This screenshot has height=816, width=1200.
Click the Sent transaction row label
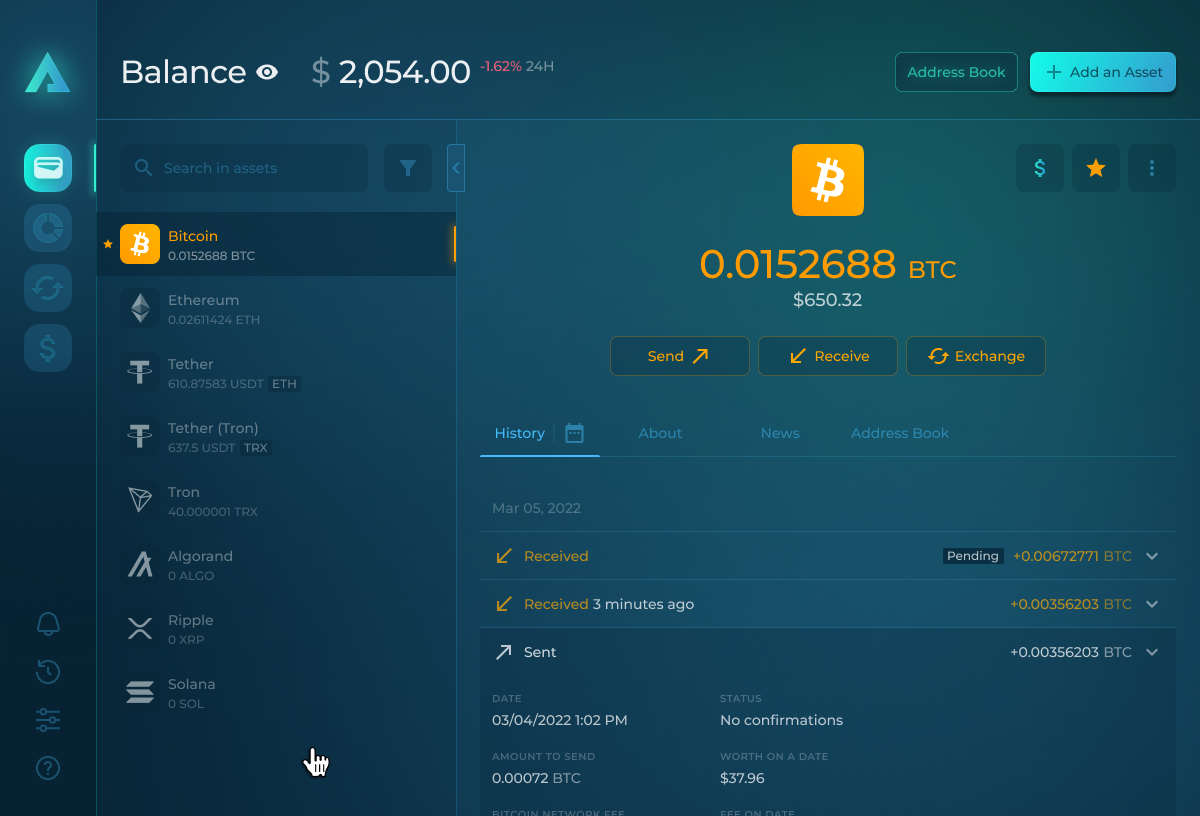(540, 652)
